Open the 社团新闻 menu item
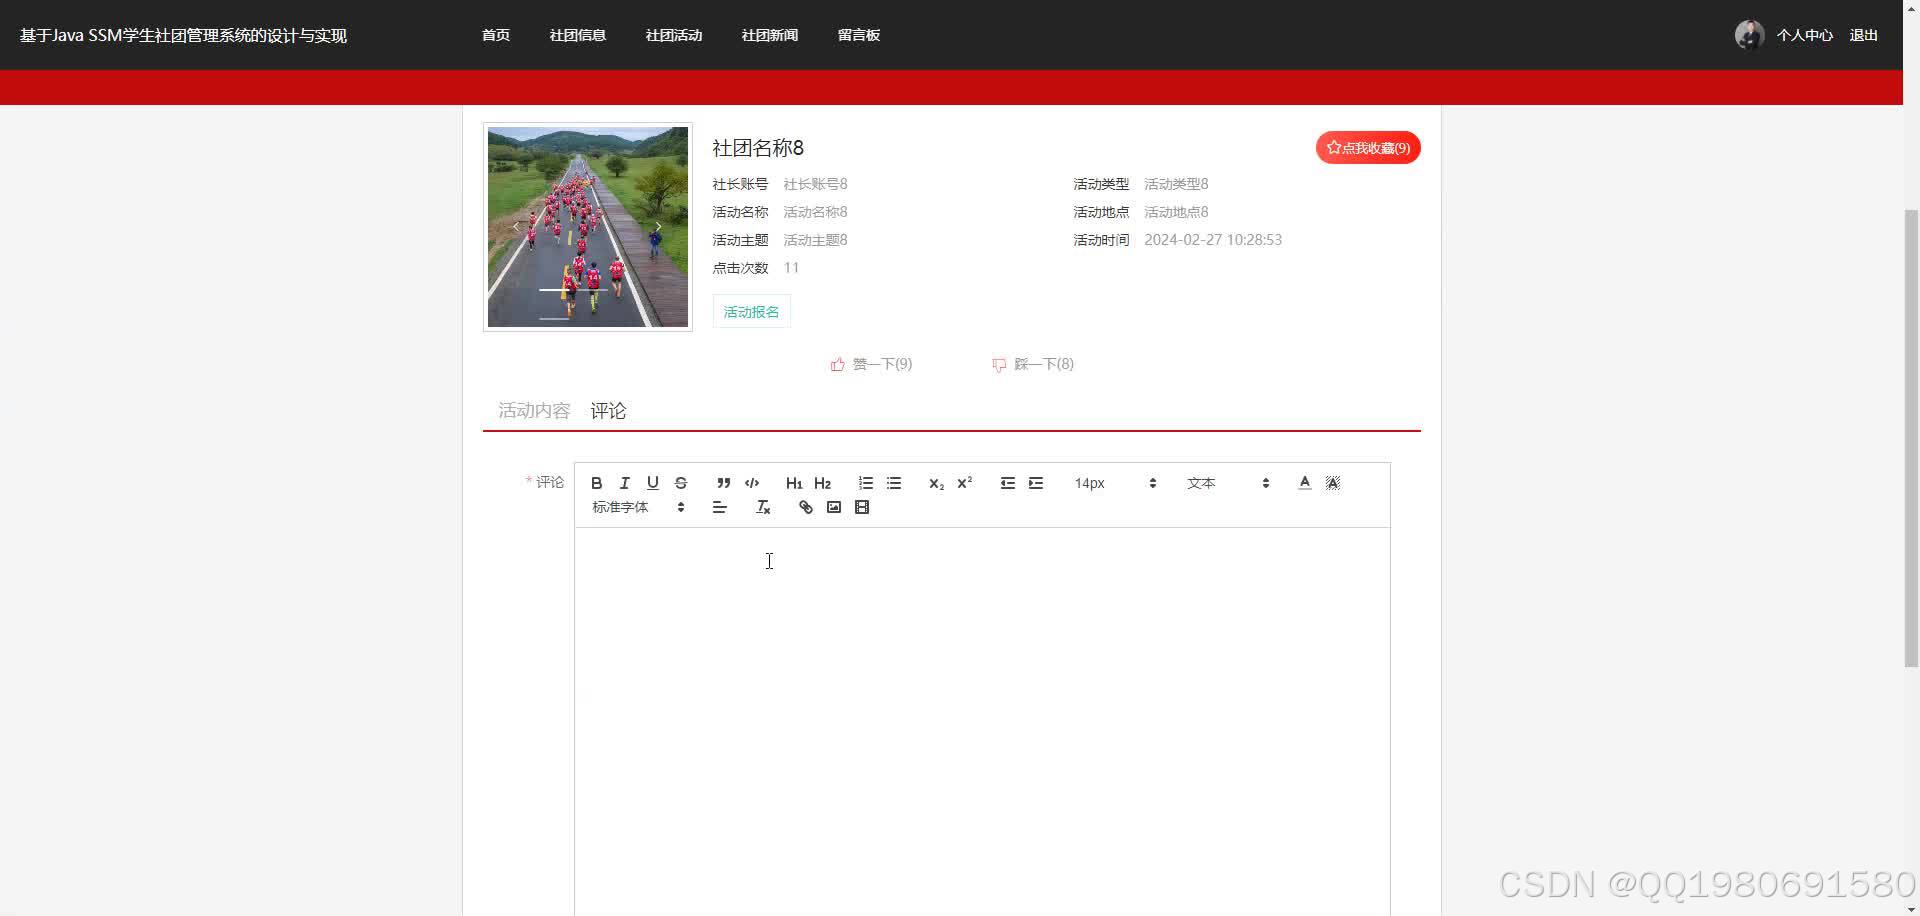The height and width of the screenshot is (916, 1920). (769, 34)
